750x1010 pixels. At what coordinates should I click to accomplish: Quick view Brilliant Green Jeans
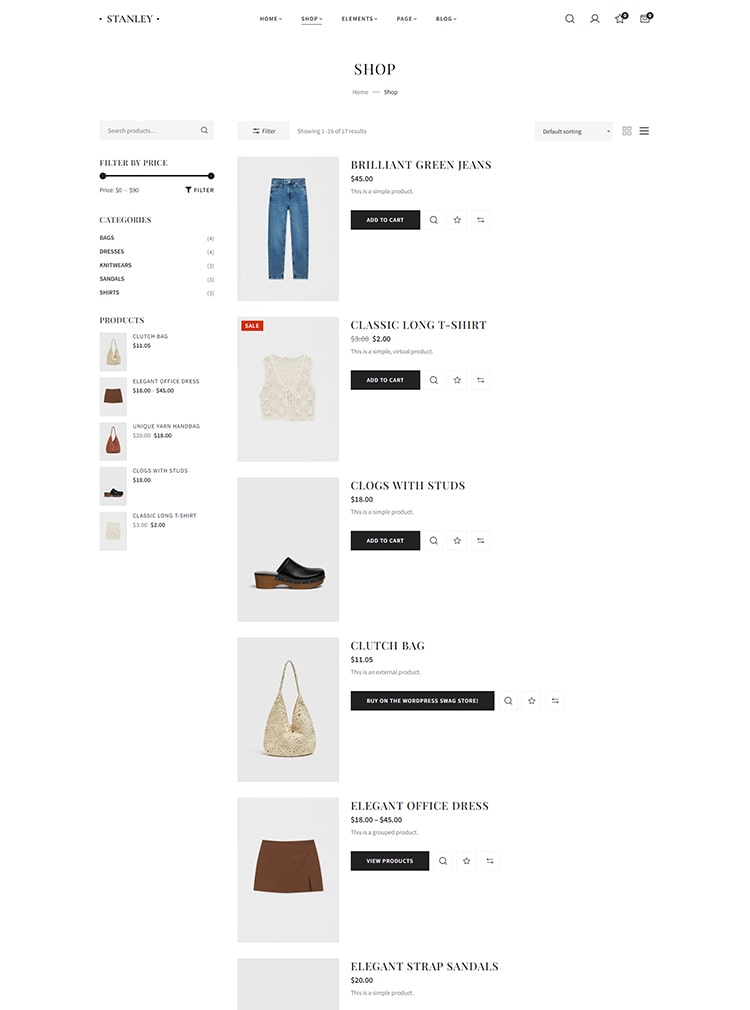coord(434,220)
